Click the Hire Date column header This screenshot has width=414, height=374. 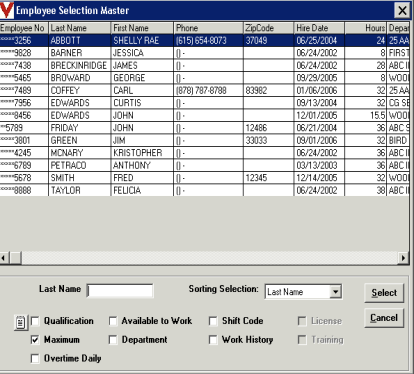[x=319, y=28]
